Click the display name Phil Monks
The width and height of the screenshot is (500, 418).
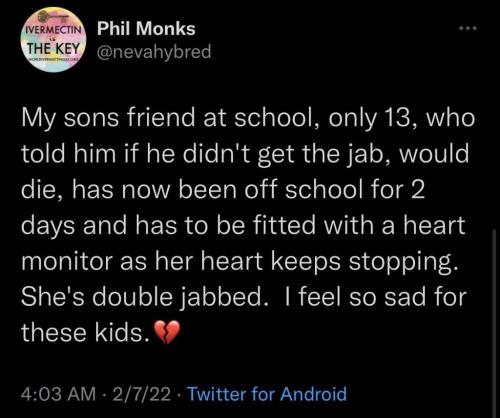tap(146, 28)
